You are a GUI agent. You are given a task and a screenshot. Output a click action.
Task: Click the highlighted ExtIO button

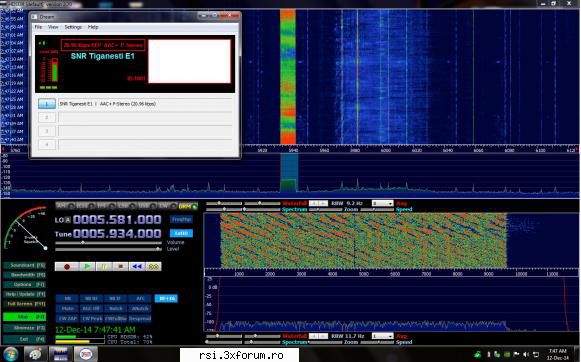pyautogui.click(x=181, y=233)
